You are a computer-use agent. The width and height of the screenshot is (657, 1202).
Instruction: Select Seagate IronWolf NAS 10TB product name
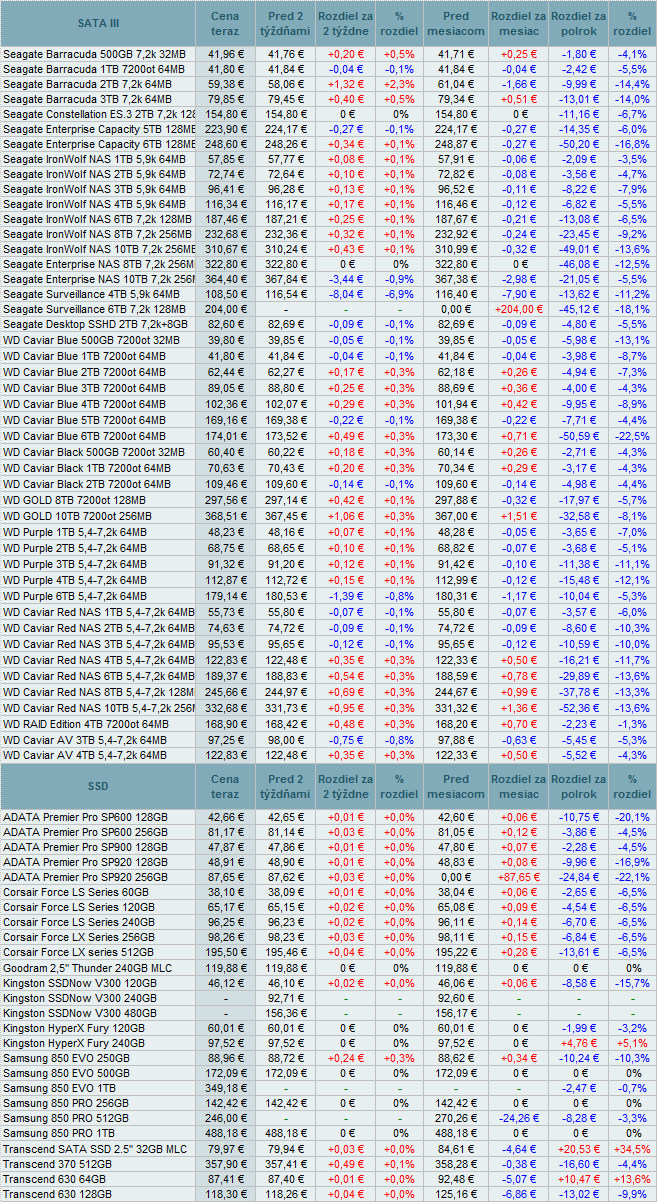point(99,249)
